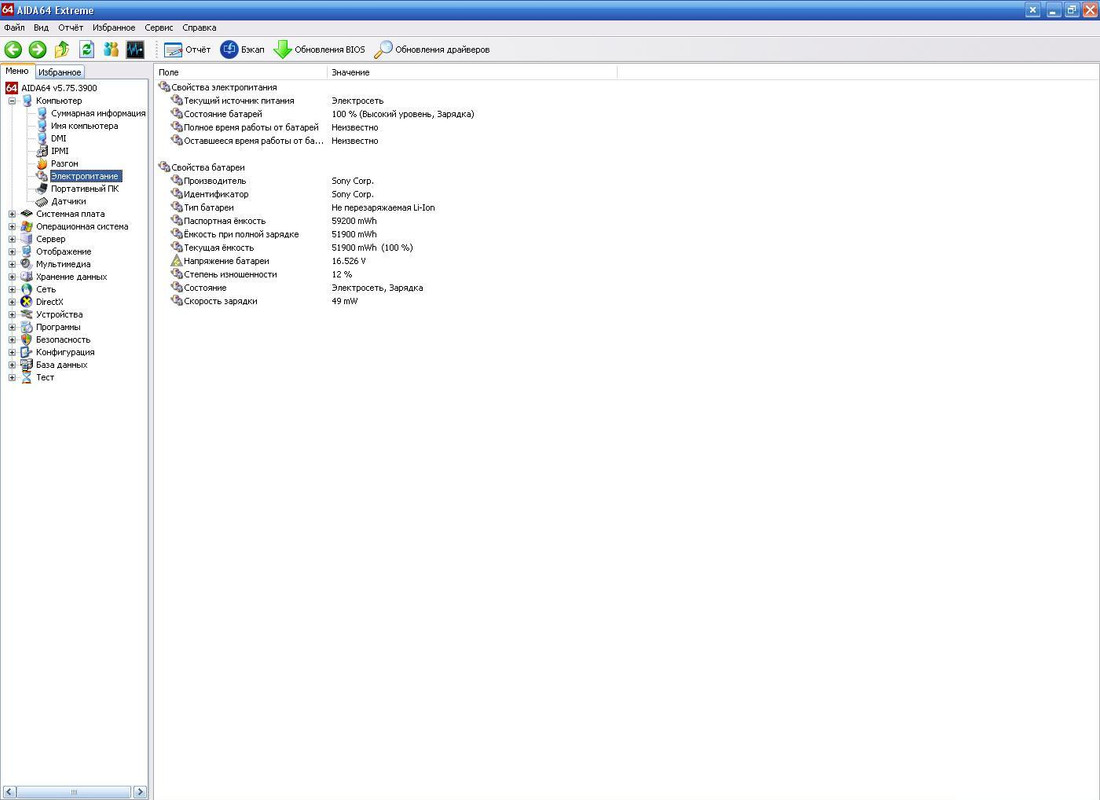Expand the Операционная система node

click(x=12, y=227)
